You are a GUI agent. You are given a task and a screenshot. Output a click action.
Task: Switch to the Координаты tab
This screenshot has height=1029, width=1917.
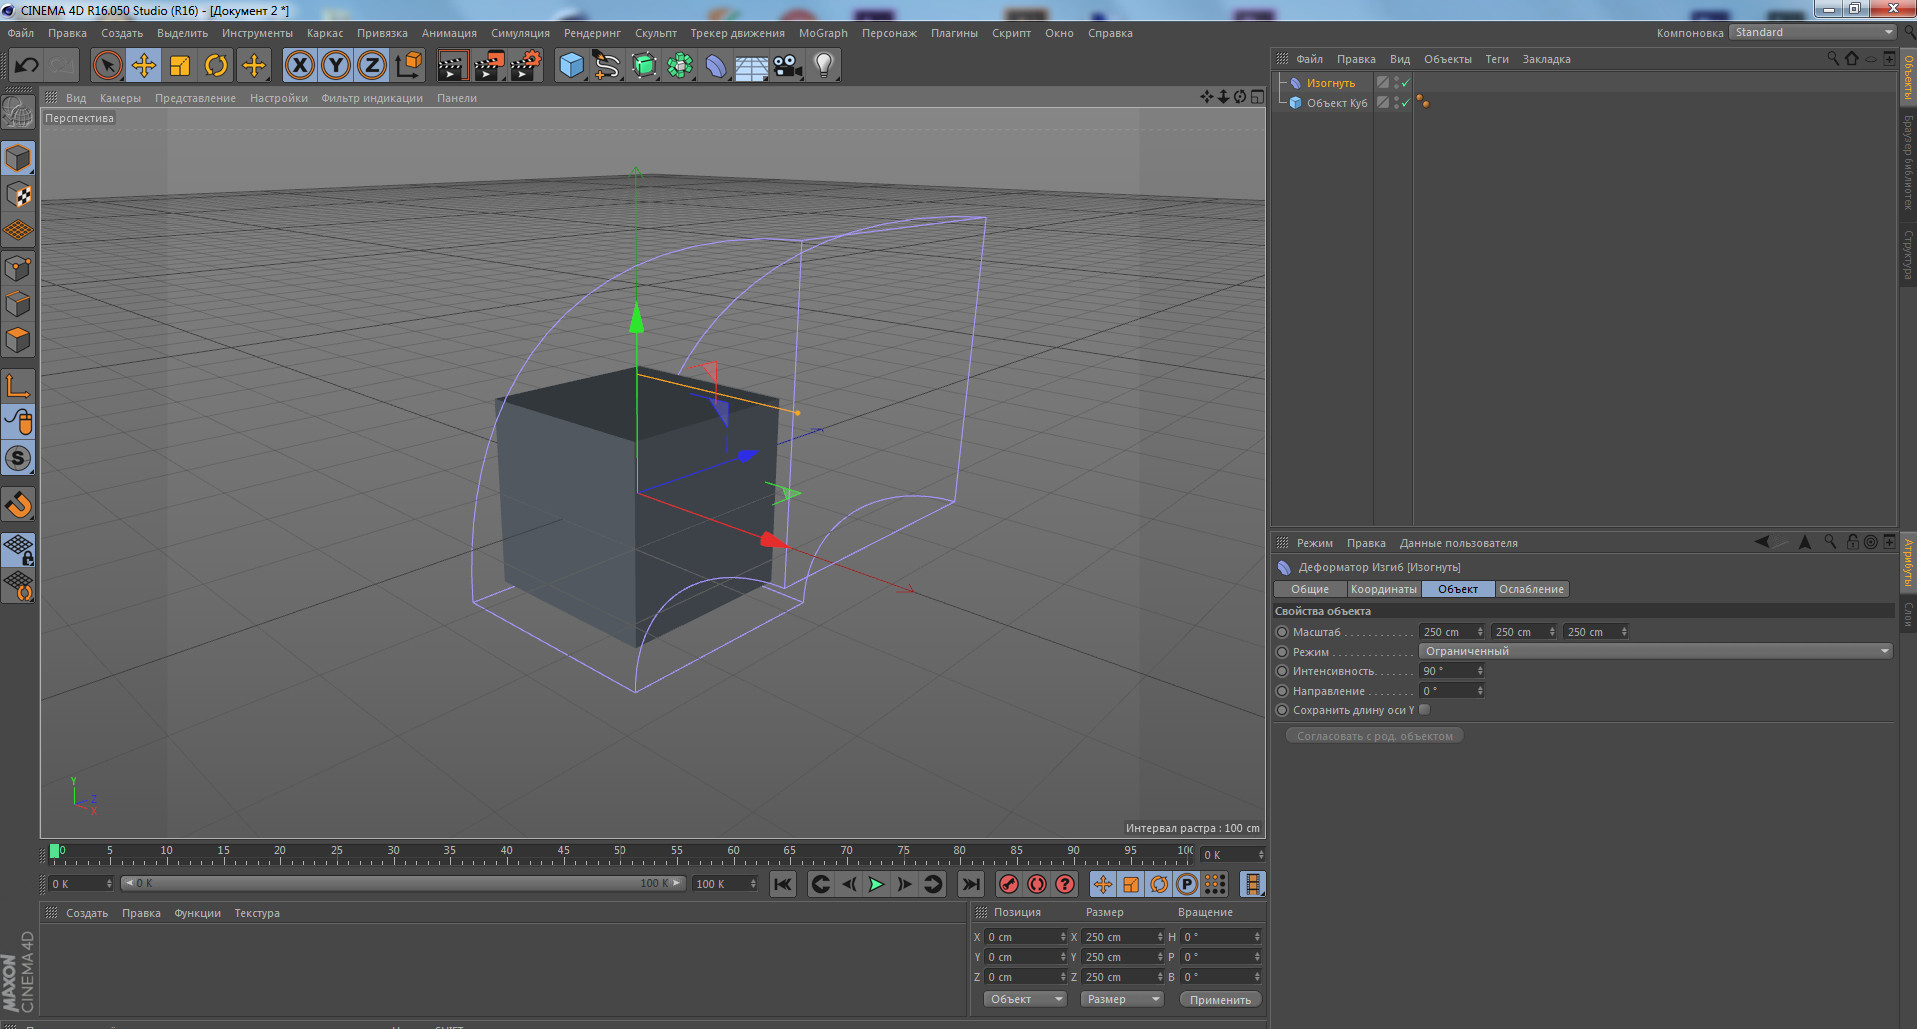tap(1383, 589)
